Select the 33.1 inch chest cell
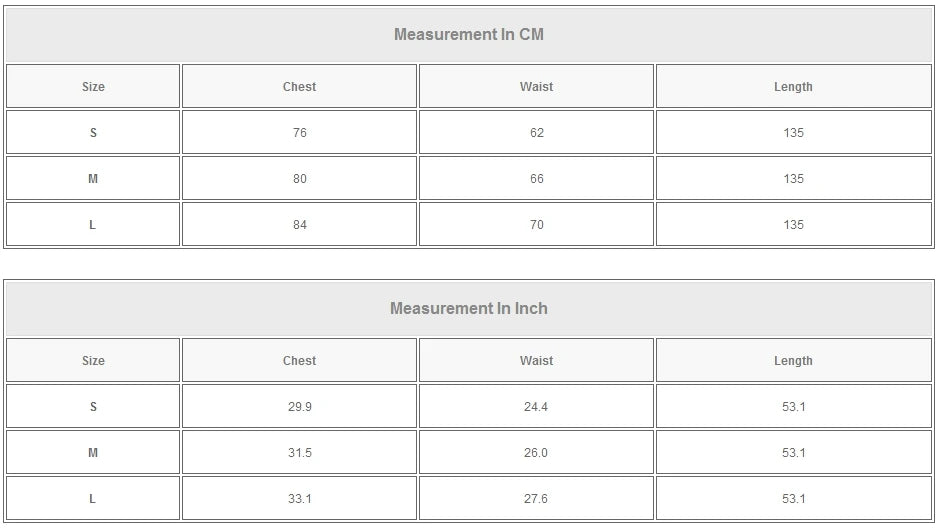Screen dimensions: 943x529 click(299, 499)
